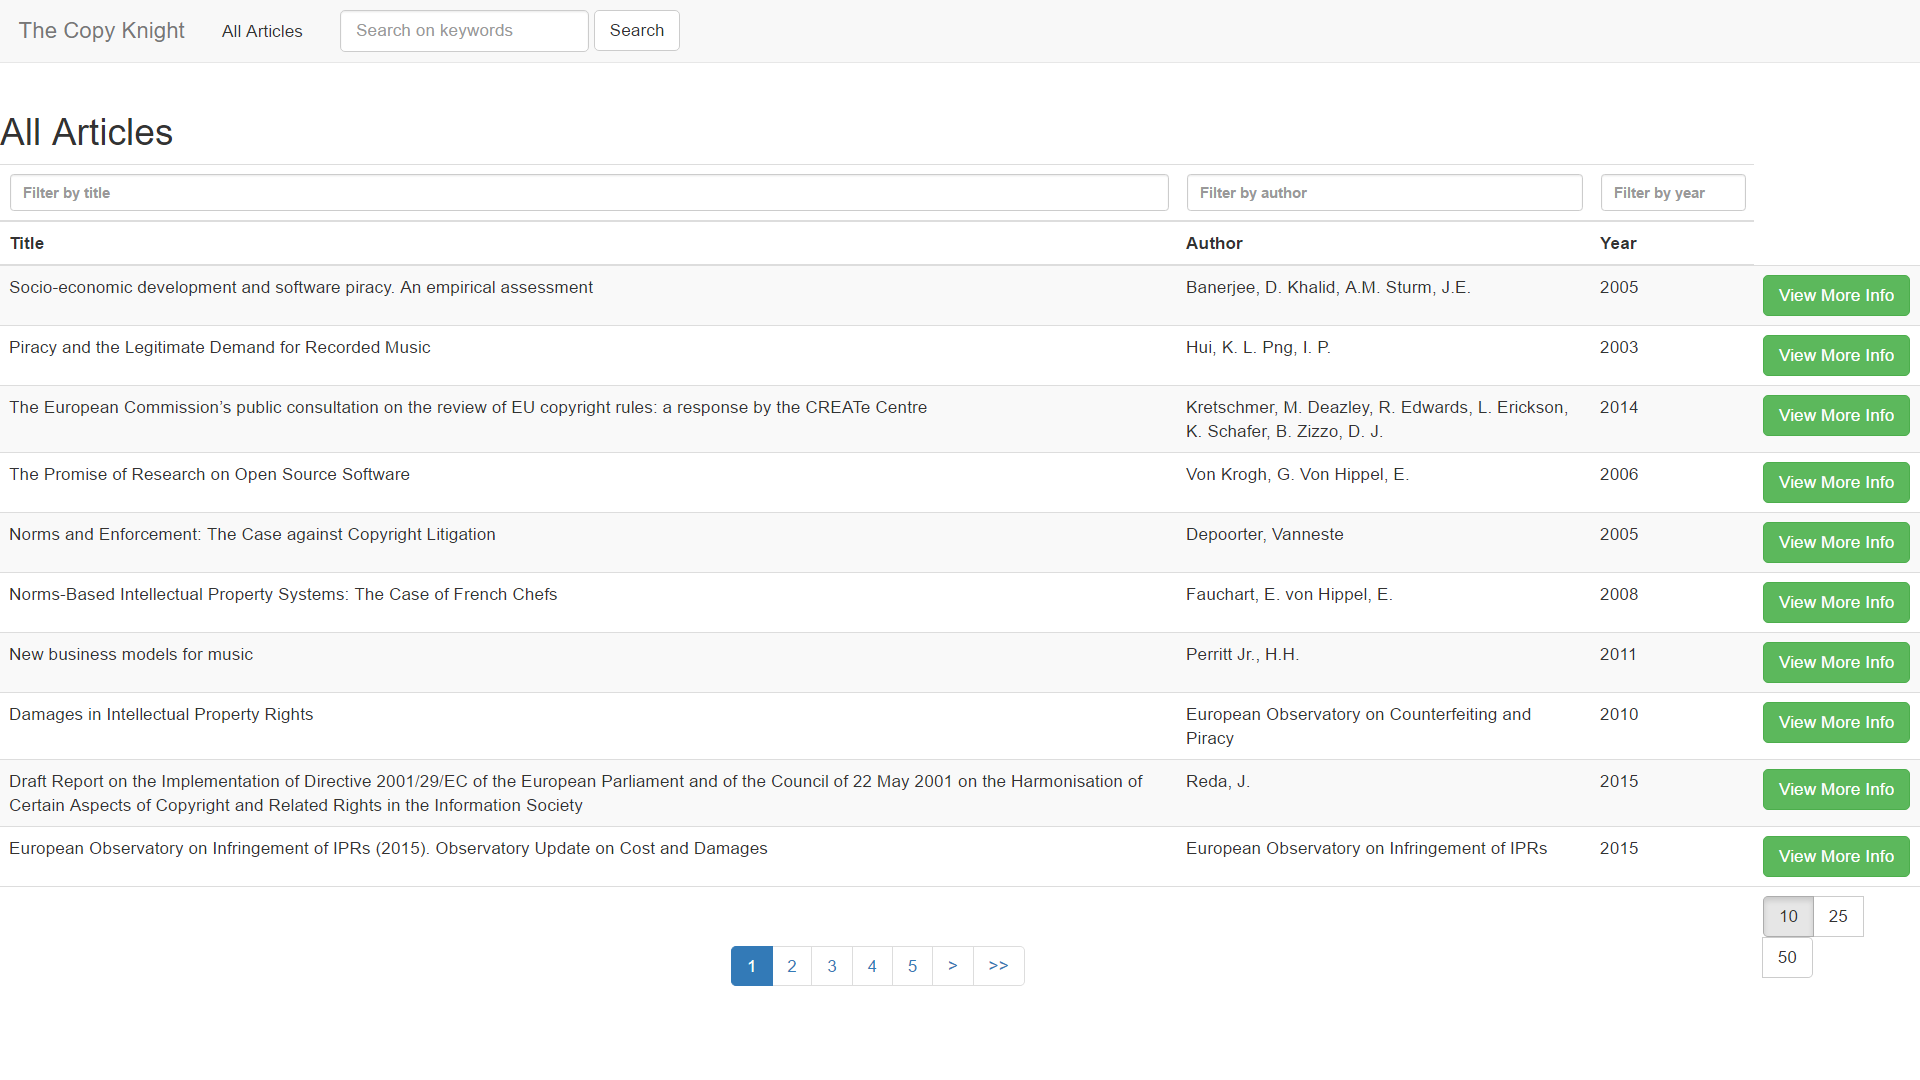View more info for French Chefs article

click(1835, 602)
